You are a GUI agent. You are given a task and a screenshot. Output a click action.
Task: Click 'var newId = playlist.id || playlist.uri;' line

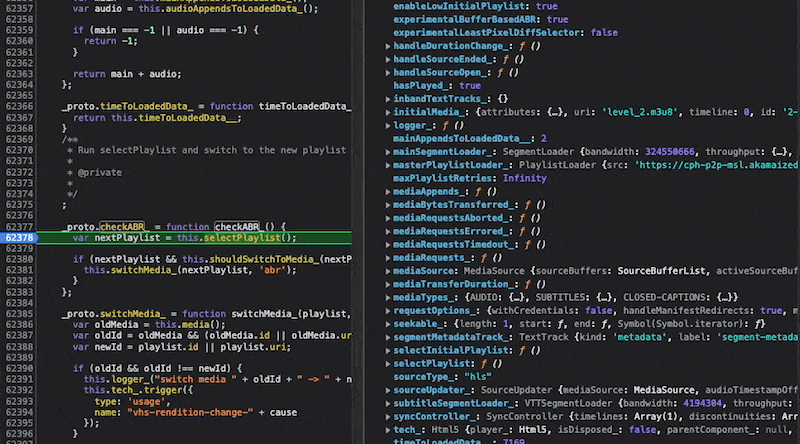tap(182, 347)
